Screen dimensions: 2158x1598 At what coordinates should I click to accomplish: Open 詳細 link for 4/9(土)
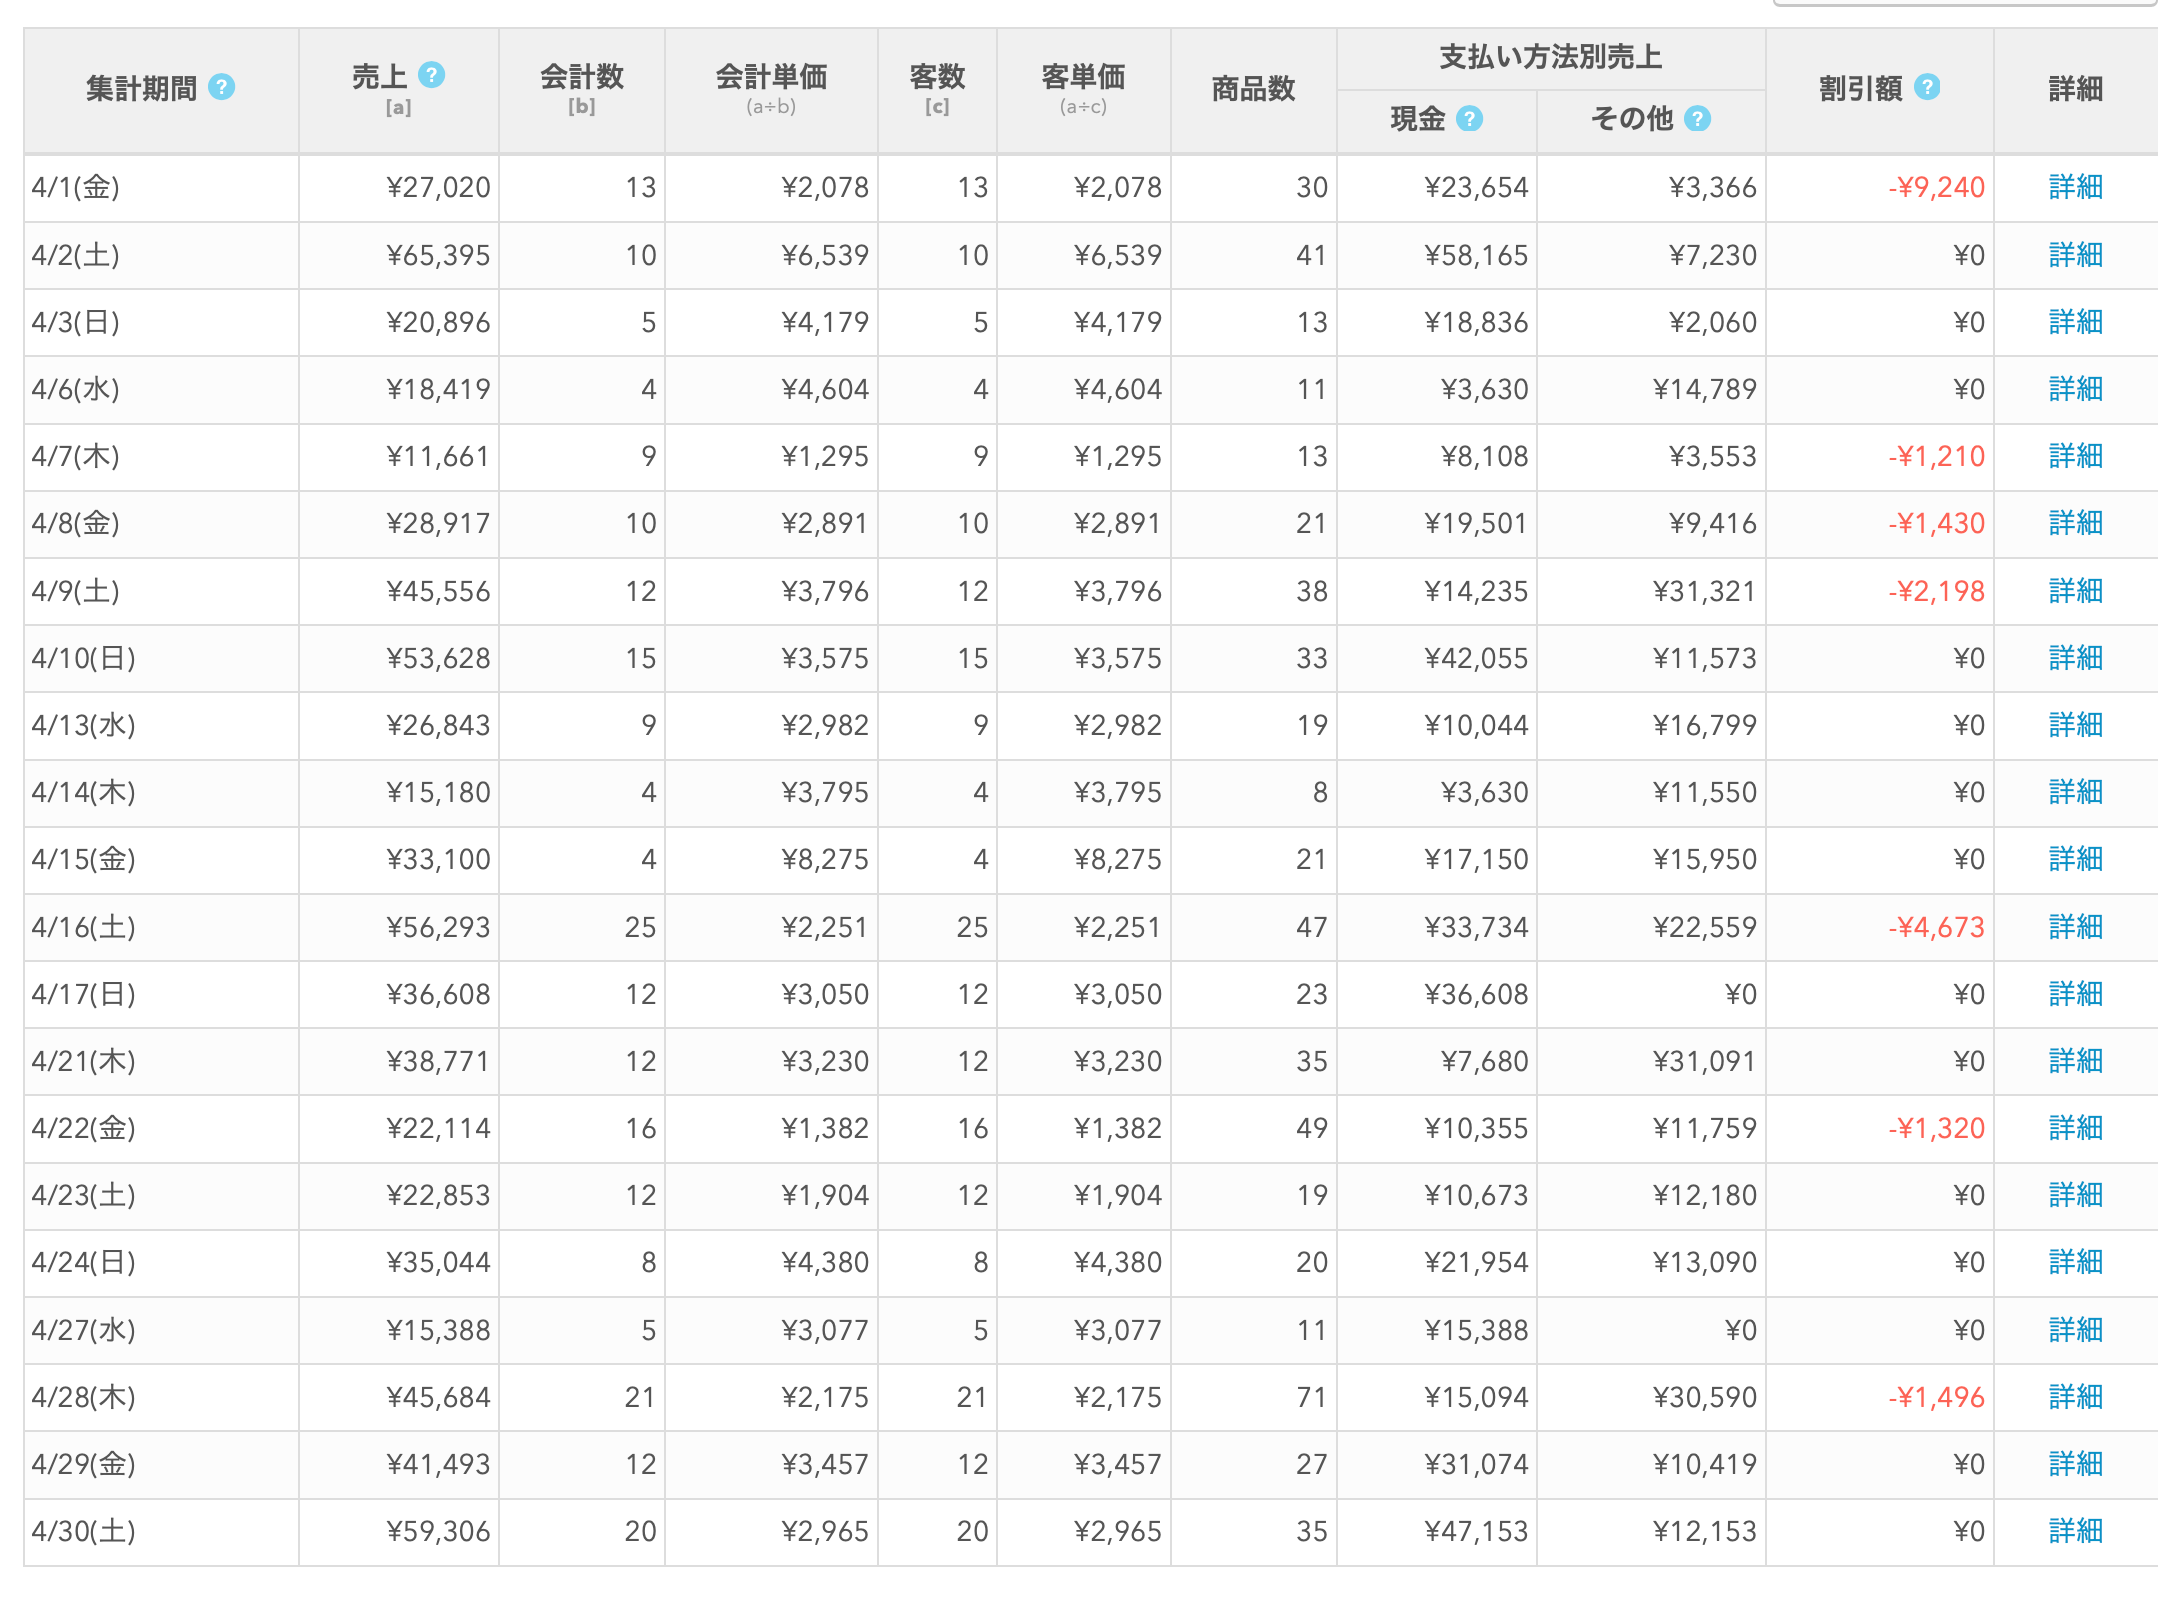[2075, 591]
